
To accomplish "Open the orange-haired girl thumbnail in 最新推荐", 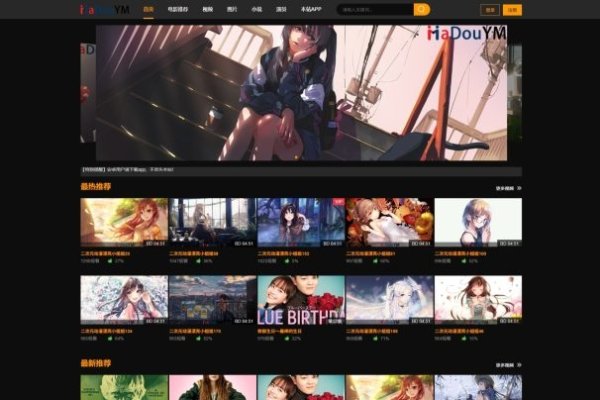I will pos(390,387).
